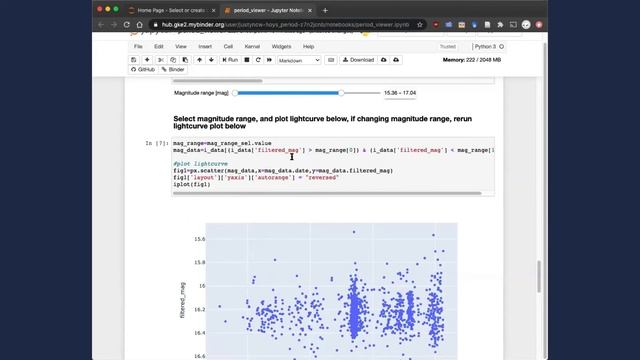This screenshot has height=360, width=640.
Task: Click the horizontal scrollbar under the code cell
Action: (x=327, y=193)
